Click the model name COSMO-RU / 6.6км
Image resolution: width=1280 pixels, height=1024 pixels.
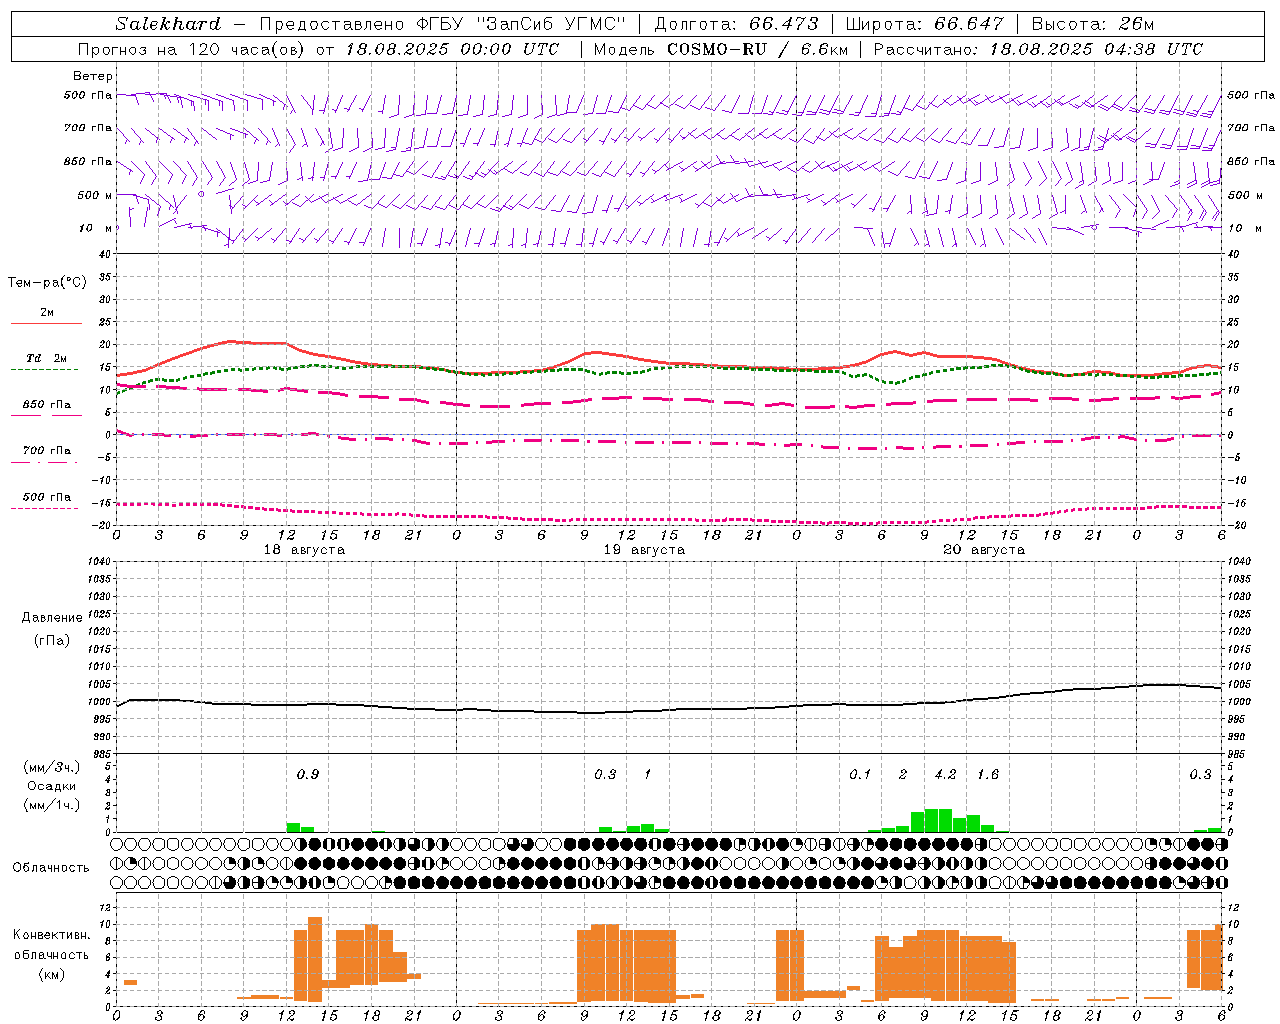coord(758,49)
